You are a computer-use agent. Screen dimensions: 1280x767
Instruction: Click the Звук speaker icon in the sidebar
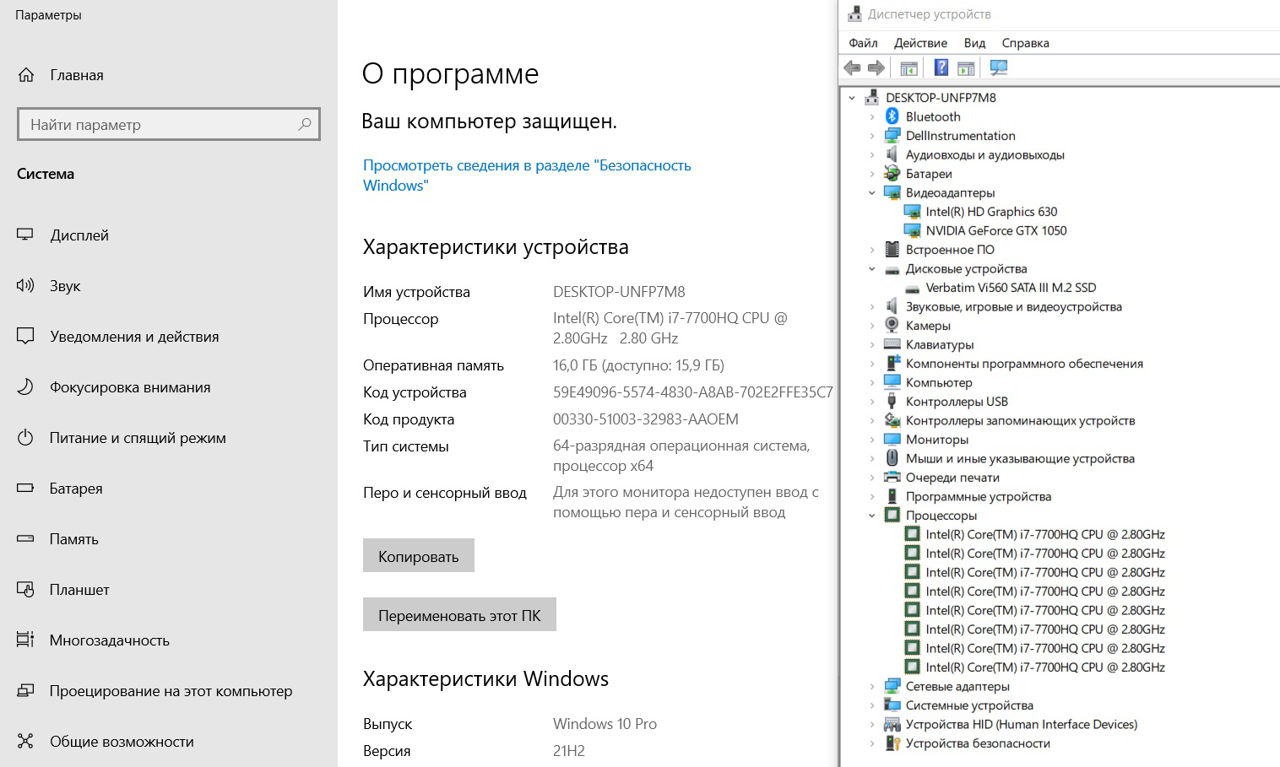click(26, 286)
